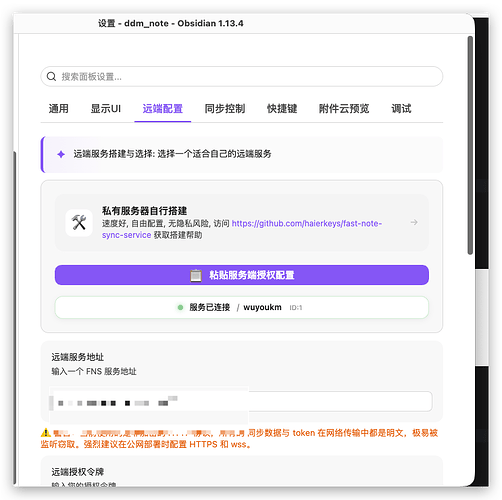
Task: Click the clipboard icon on the purple button
Action: 196,275
